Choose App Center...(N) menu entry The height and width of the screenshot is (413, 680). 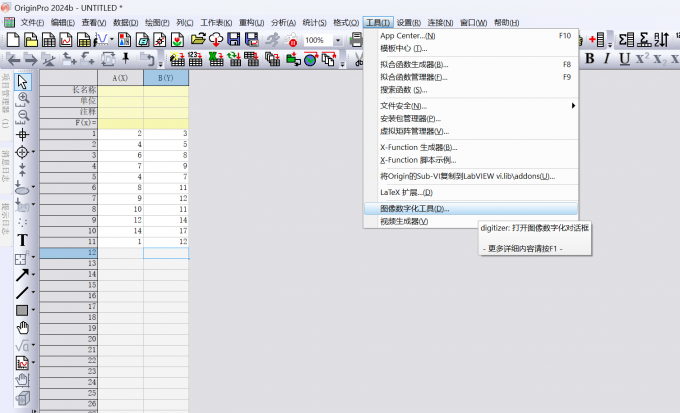pos(471,36)
